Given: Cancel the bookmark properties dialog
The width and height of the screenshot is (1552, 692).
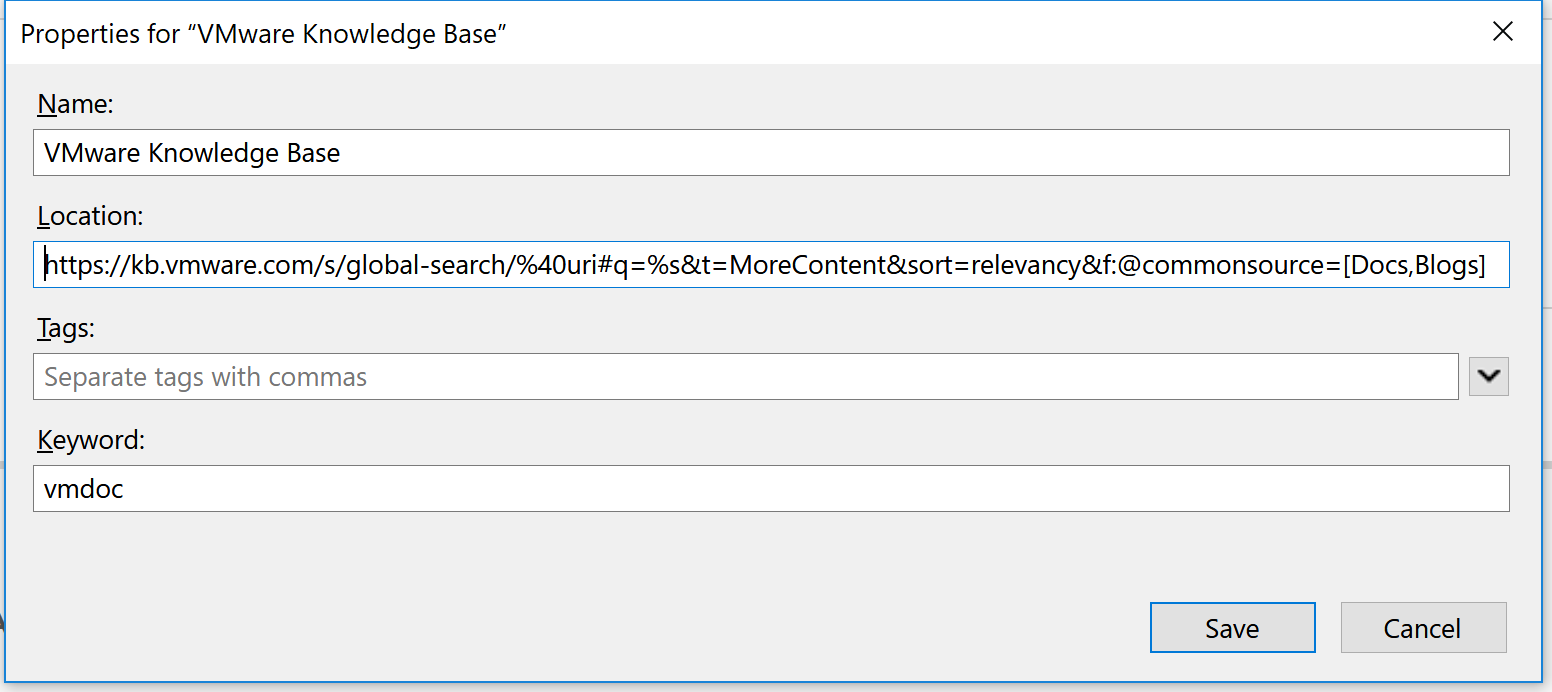Looking at the screenshot, I should [x=1423, y=628].
